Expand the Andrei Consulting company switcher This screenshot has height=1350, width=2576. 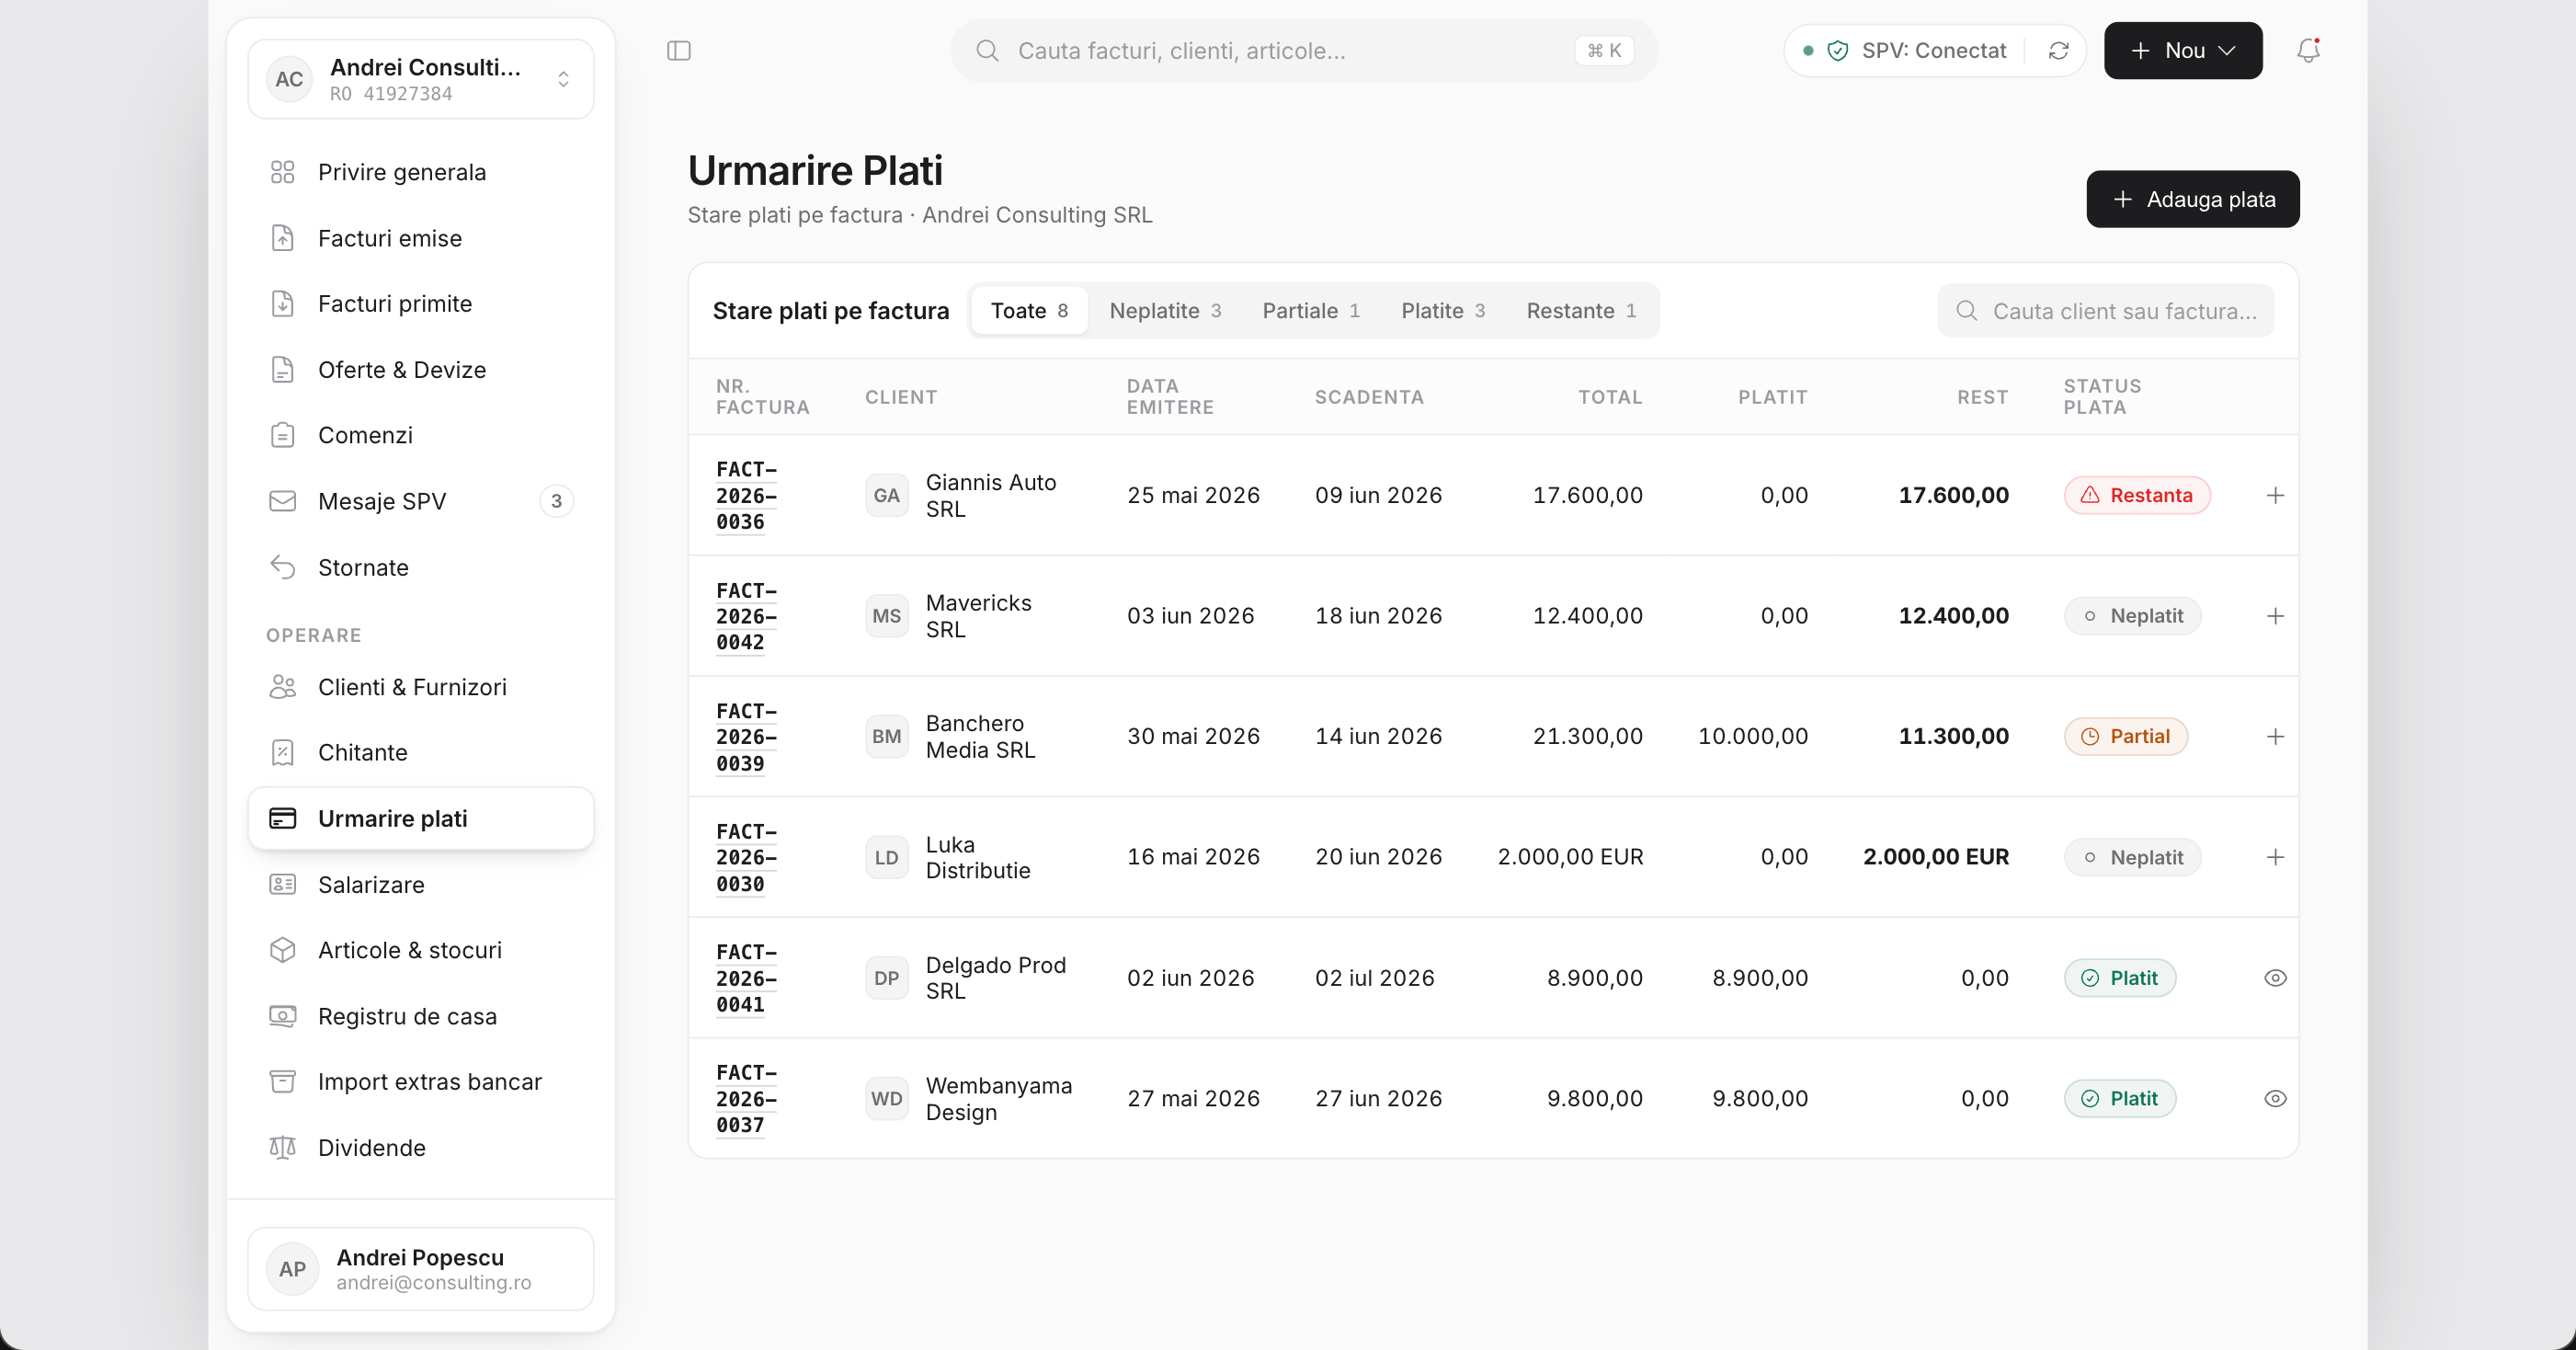tap(420, 79)
